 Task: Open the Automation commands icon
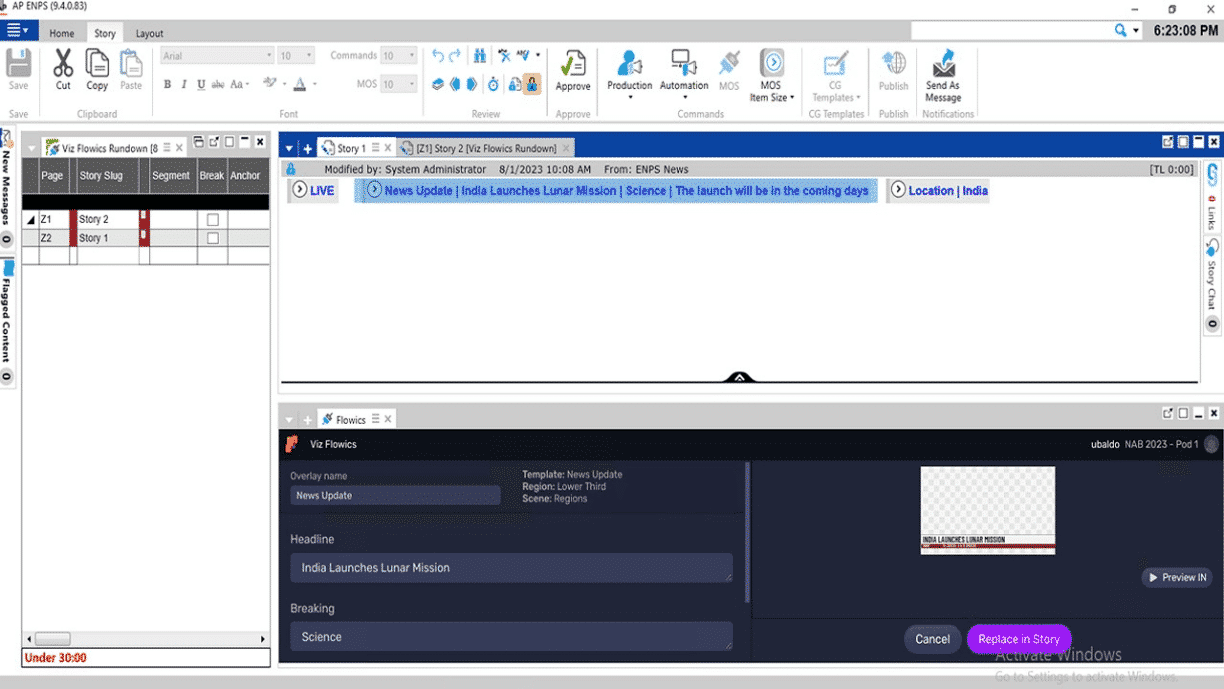[683, 68]
